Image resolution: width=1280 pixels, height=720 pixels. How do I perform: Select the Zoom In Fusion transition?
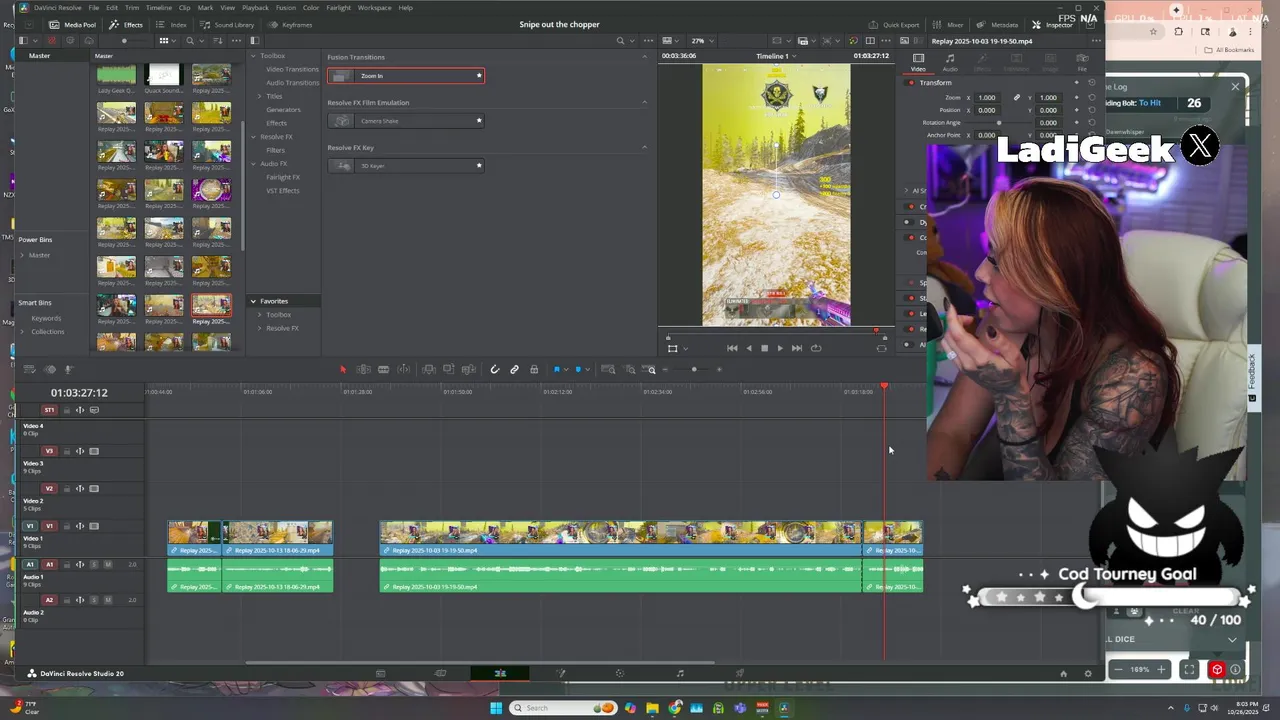405,76
